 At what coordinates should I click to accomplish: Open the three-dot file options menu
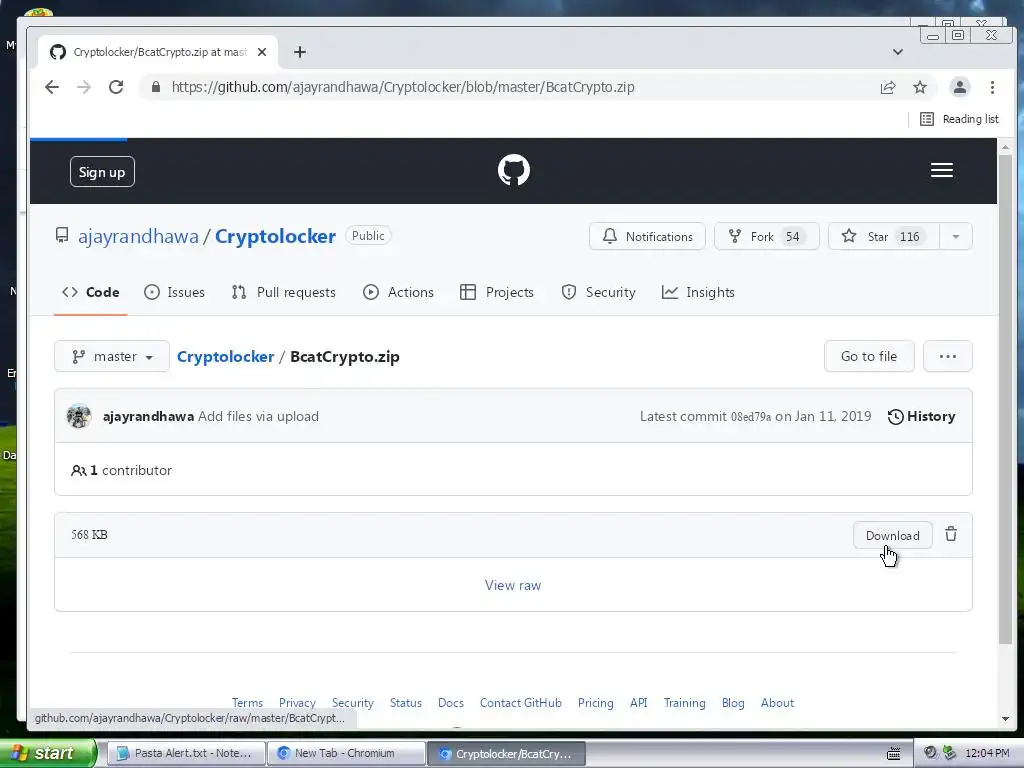pos(948,357)
